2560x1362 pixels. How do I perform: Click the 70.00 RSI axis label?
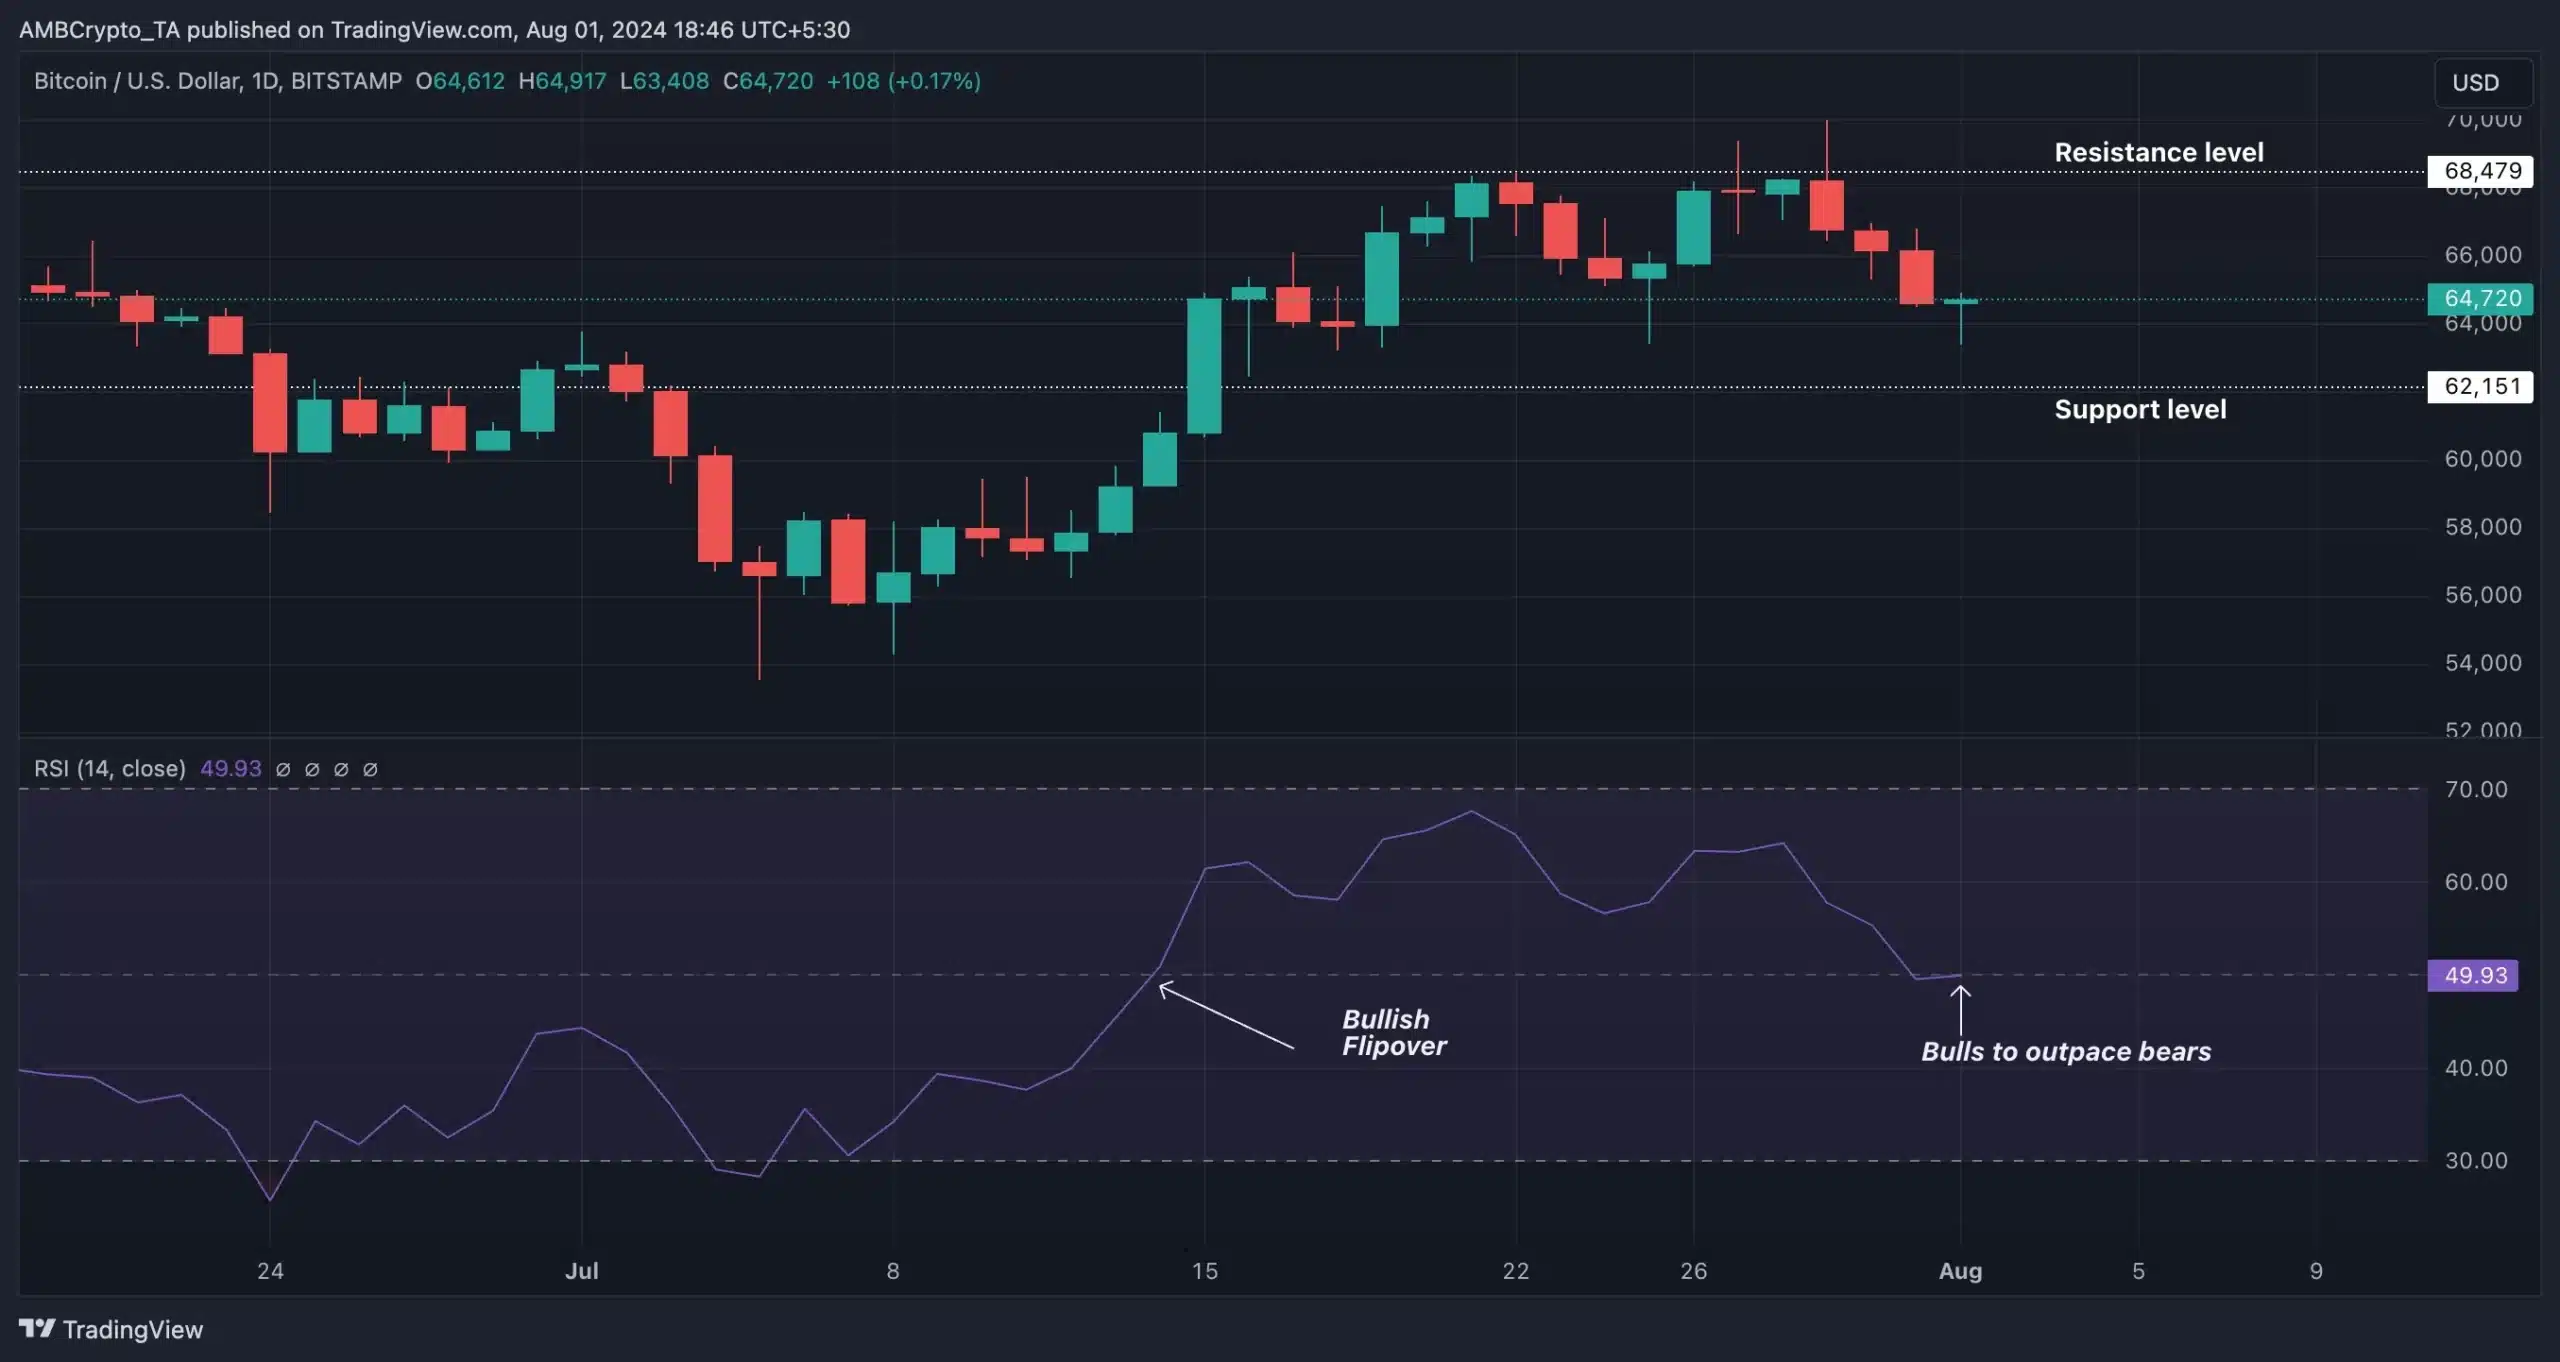[2476, 789]
